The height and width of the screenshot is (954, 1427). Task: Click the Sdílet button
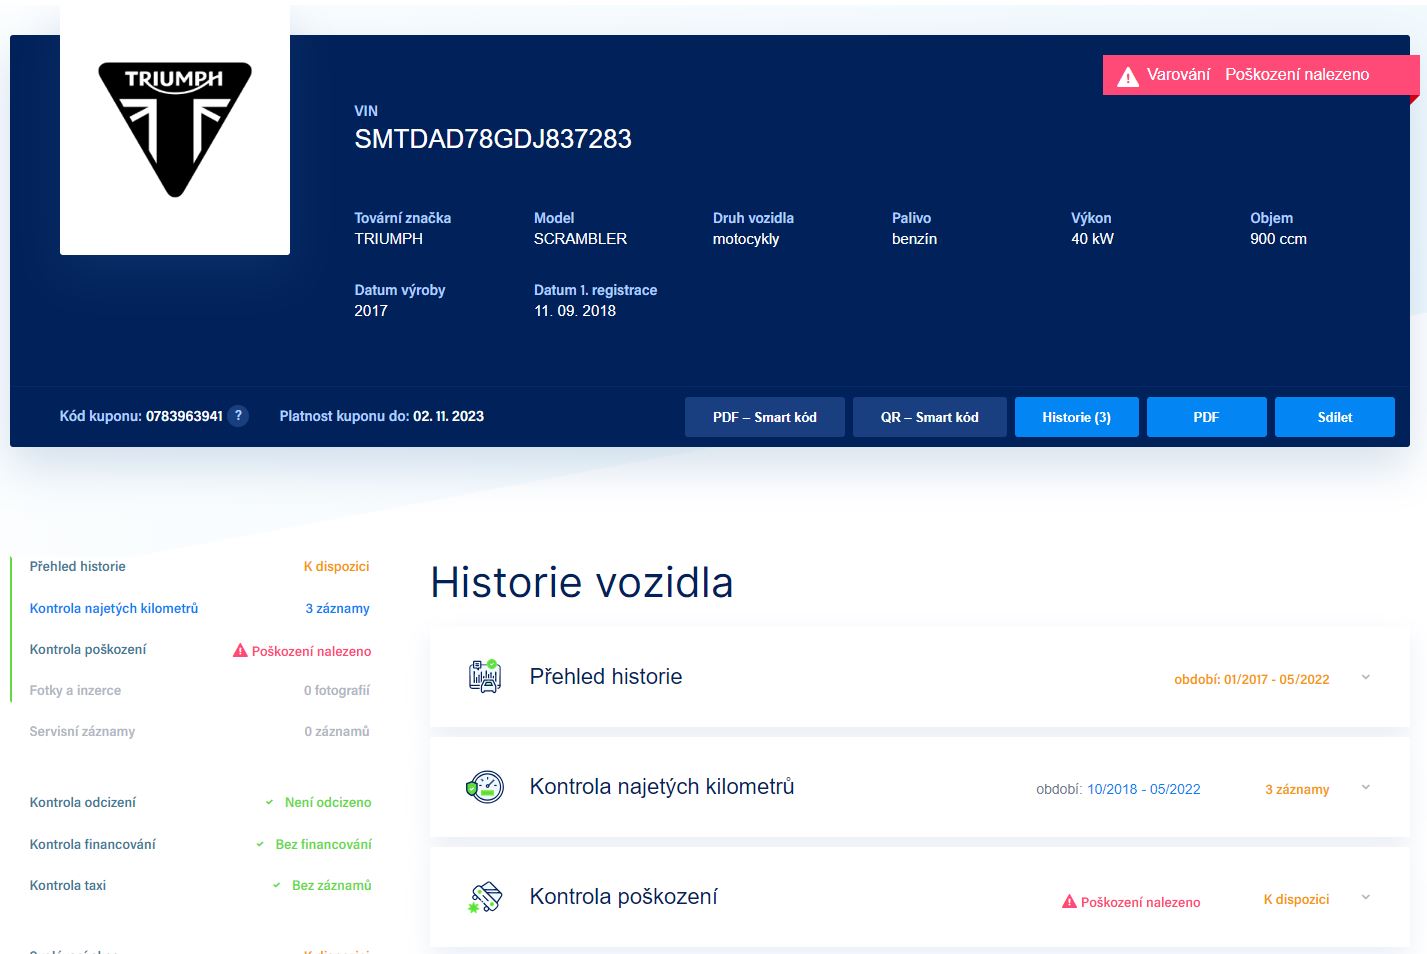1334,417
